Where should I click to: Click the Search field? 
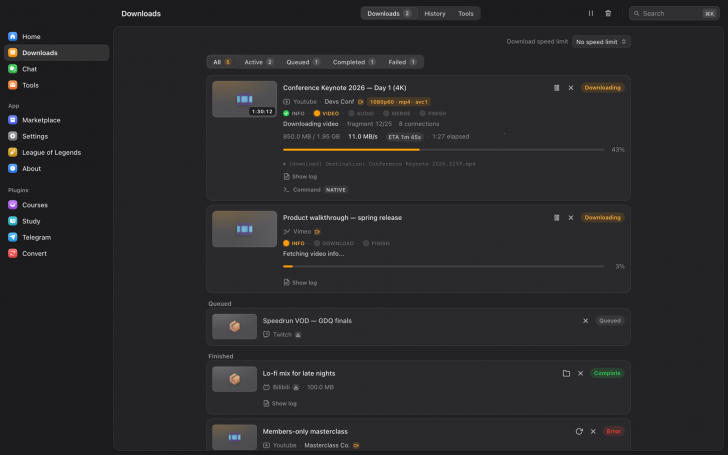(674, 13)
